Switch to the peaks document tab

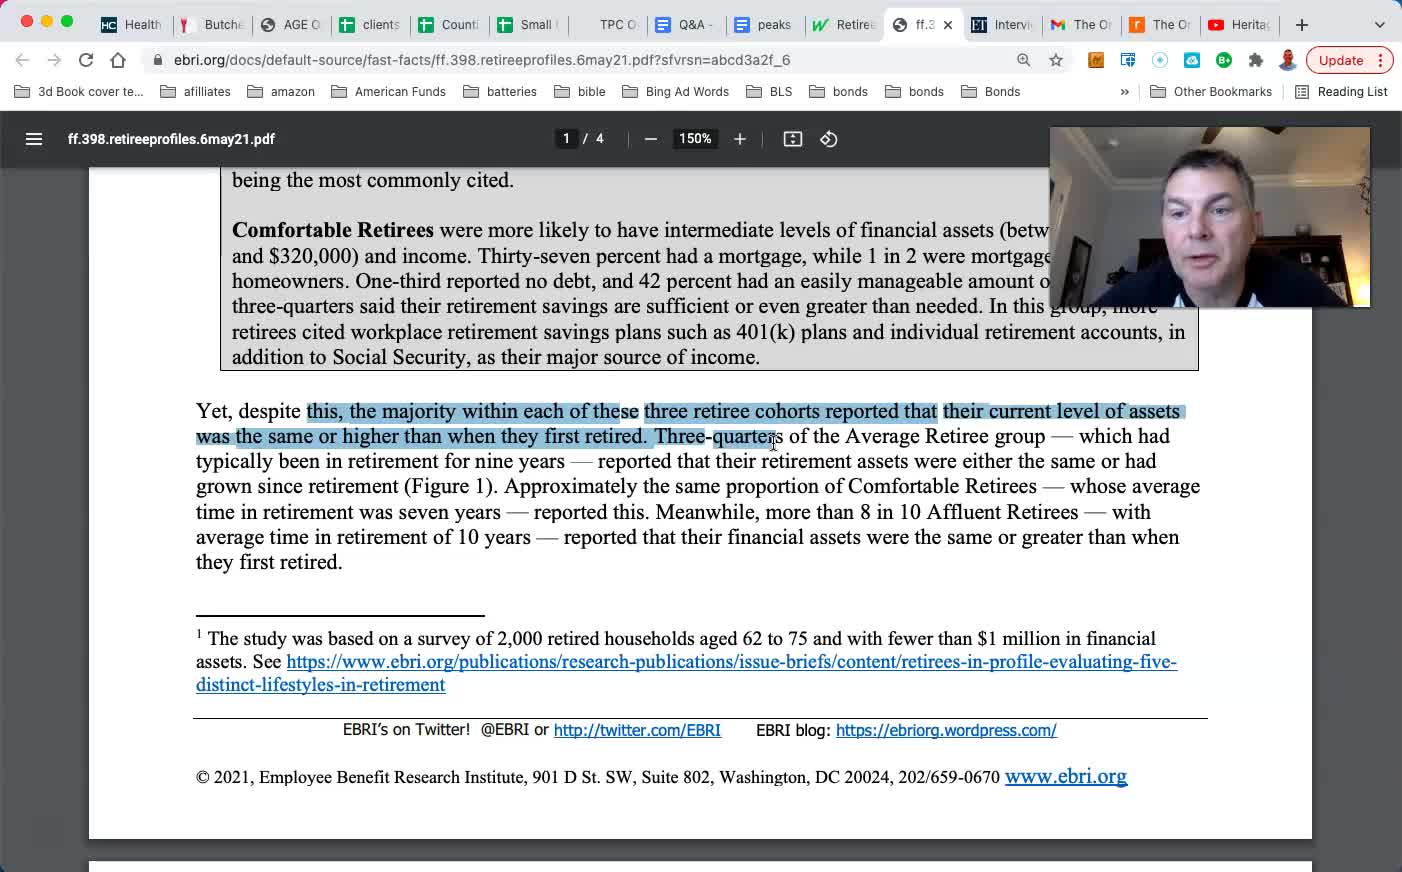(x=763, y=25)
